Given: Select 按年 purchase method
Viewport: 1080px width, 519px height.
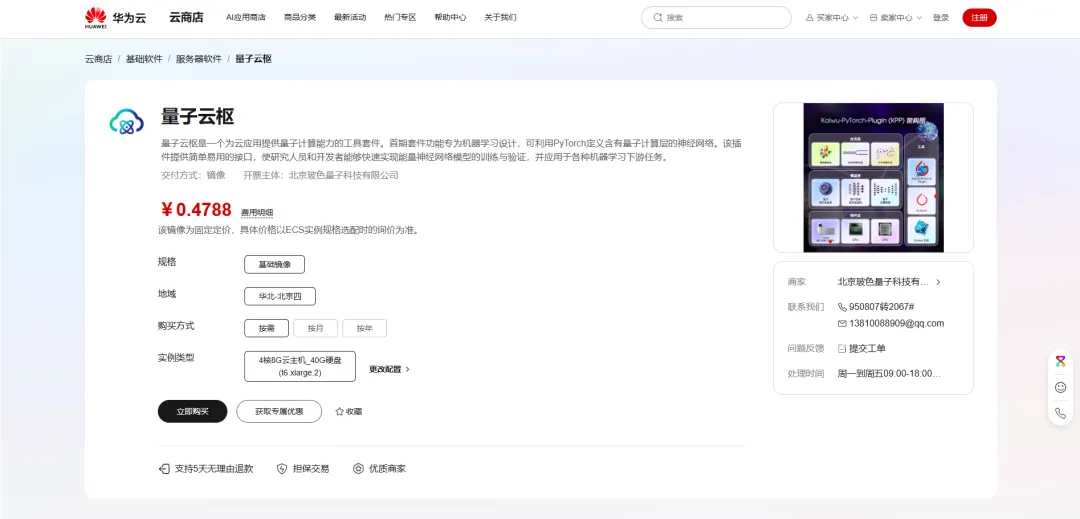Looking at the screenshot, I should [364, 328].
